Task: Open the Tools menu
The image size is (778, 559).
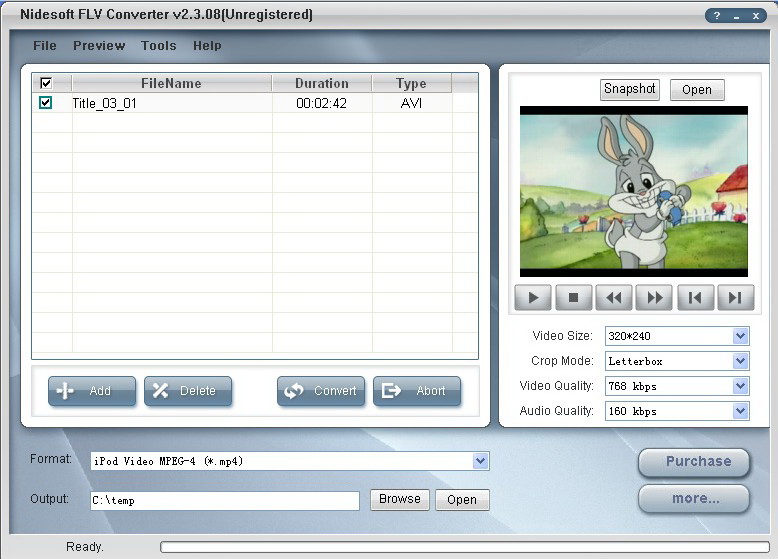Action: click(x=158, y=46)
